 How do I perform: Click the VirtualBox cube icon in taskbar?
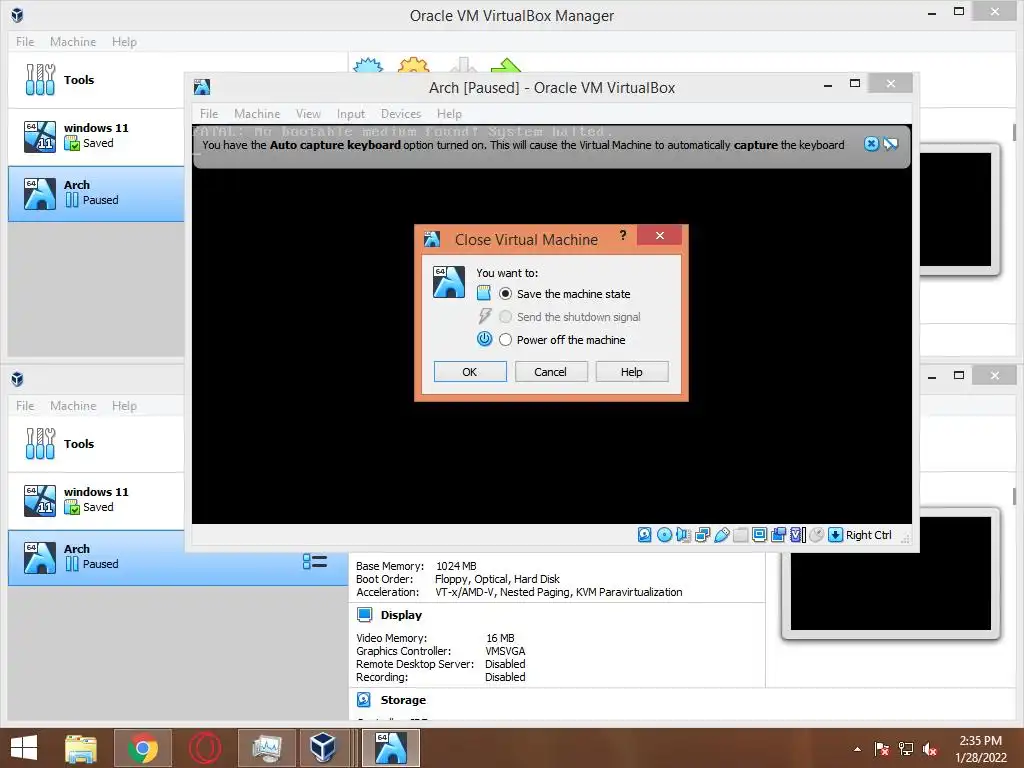(323, 748)
